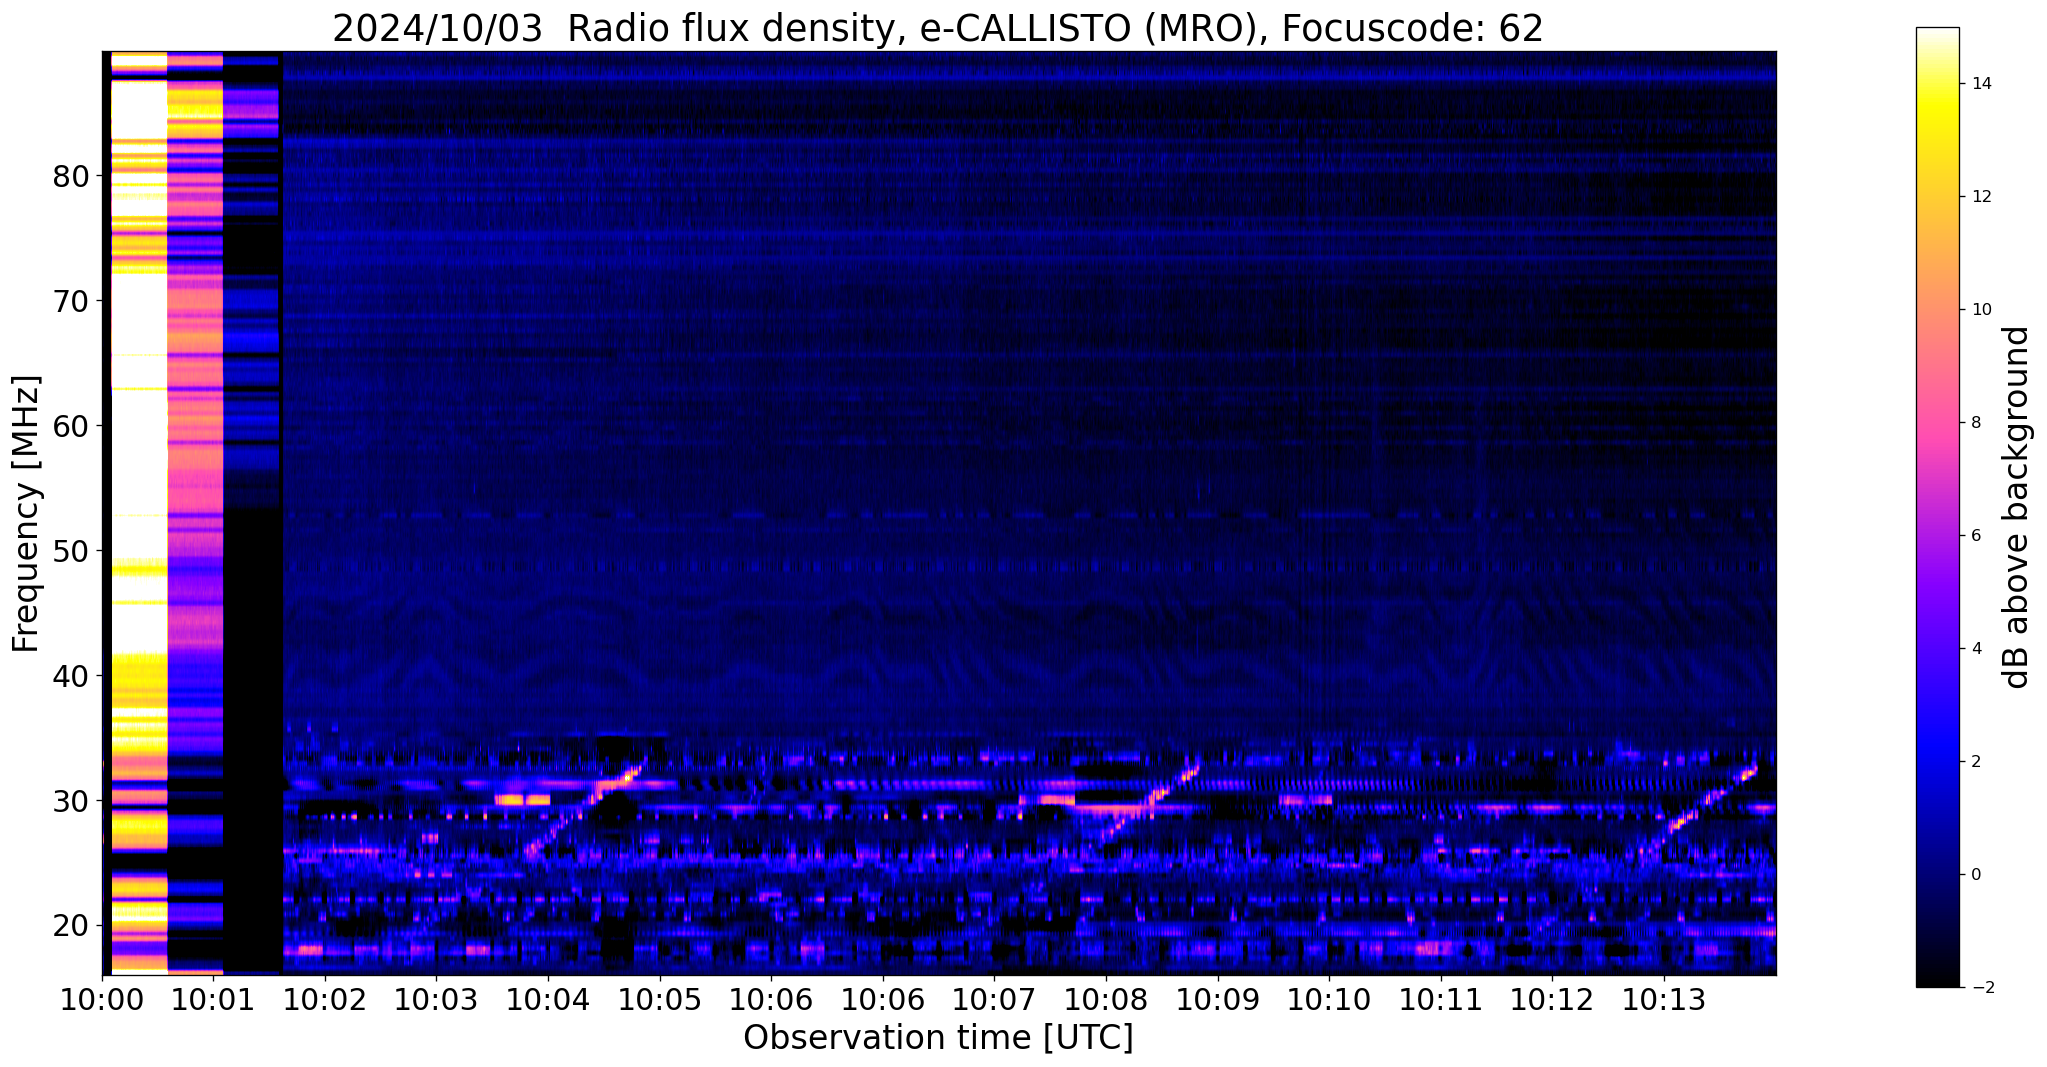Click the colorbar tick label 0
This screenshot has width=2047, height=1067.
coord(1975,875)
